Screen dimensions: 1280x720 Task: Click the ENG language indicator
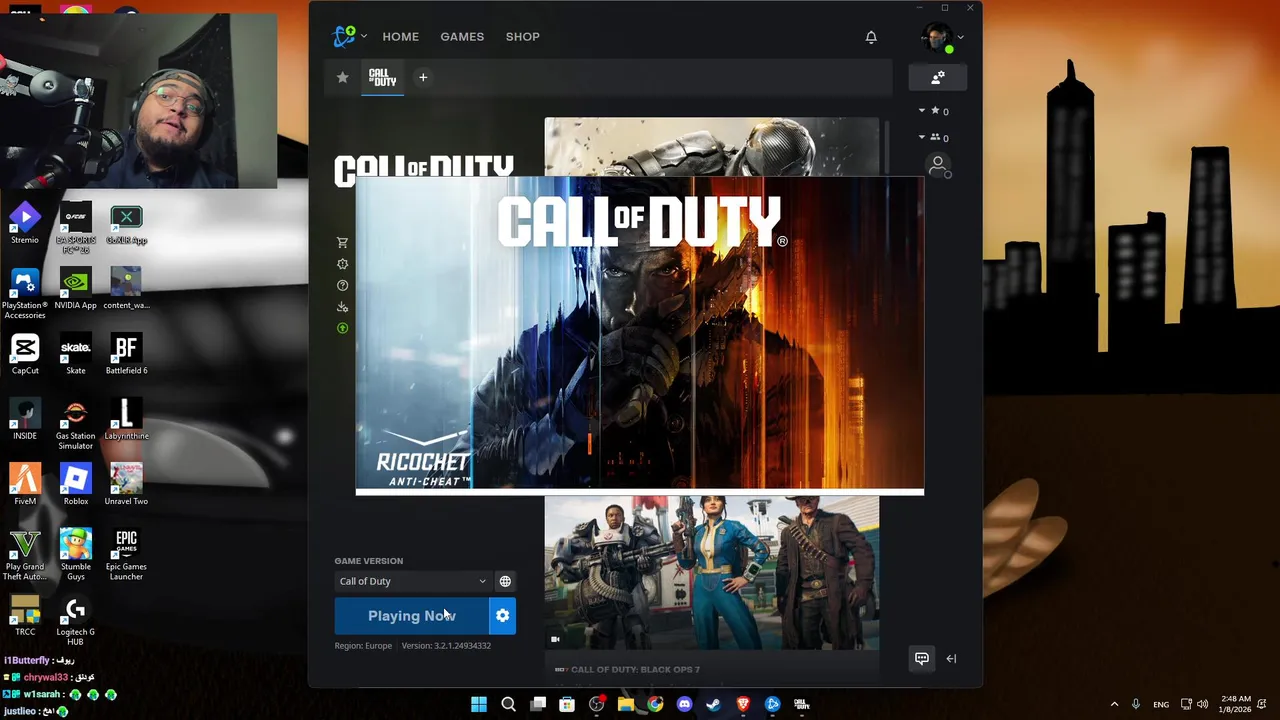coord(1161,704)
